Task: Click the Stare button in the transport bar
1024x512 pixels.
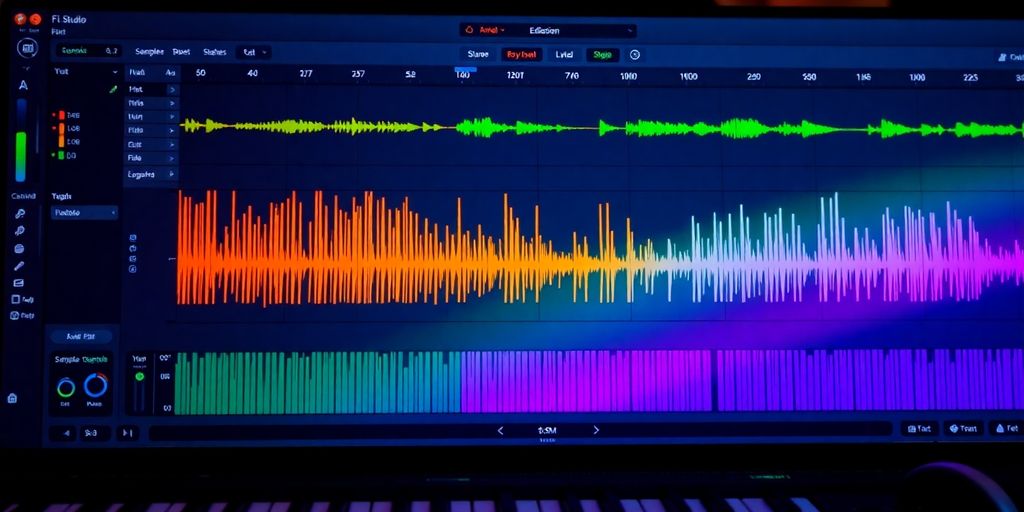Action: coord(478,55)
